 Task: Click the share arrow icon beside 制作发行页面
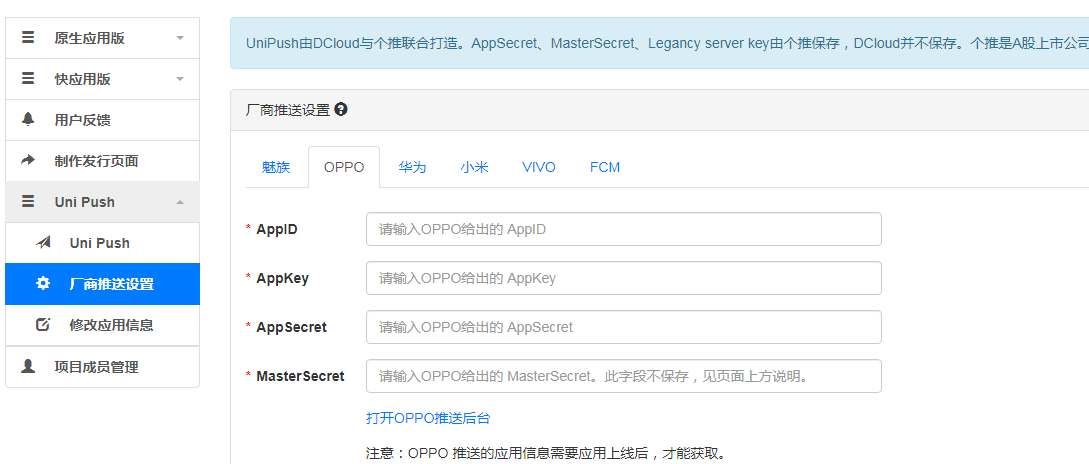[28, 160]
